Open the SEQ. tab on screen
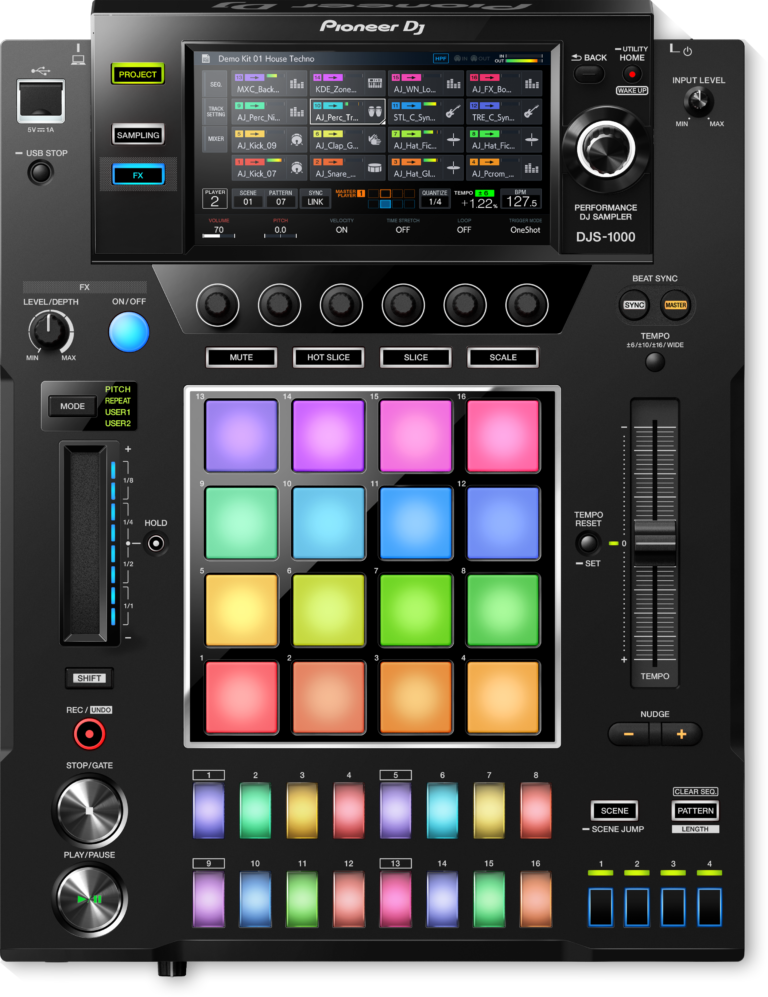Image resolution: width=768 pixels, height=997 pixels. click(216, 84)
